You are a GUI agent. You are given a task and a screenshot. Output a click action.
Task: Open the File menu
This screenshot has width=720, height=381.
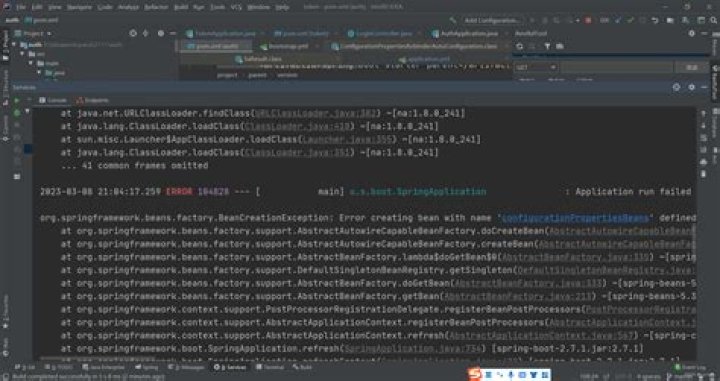click(x=22, y=7)
